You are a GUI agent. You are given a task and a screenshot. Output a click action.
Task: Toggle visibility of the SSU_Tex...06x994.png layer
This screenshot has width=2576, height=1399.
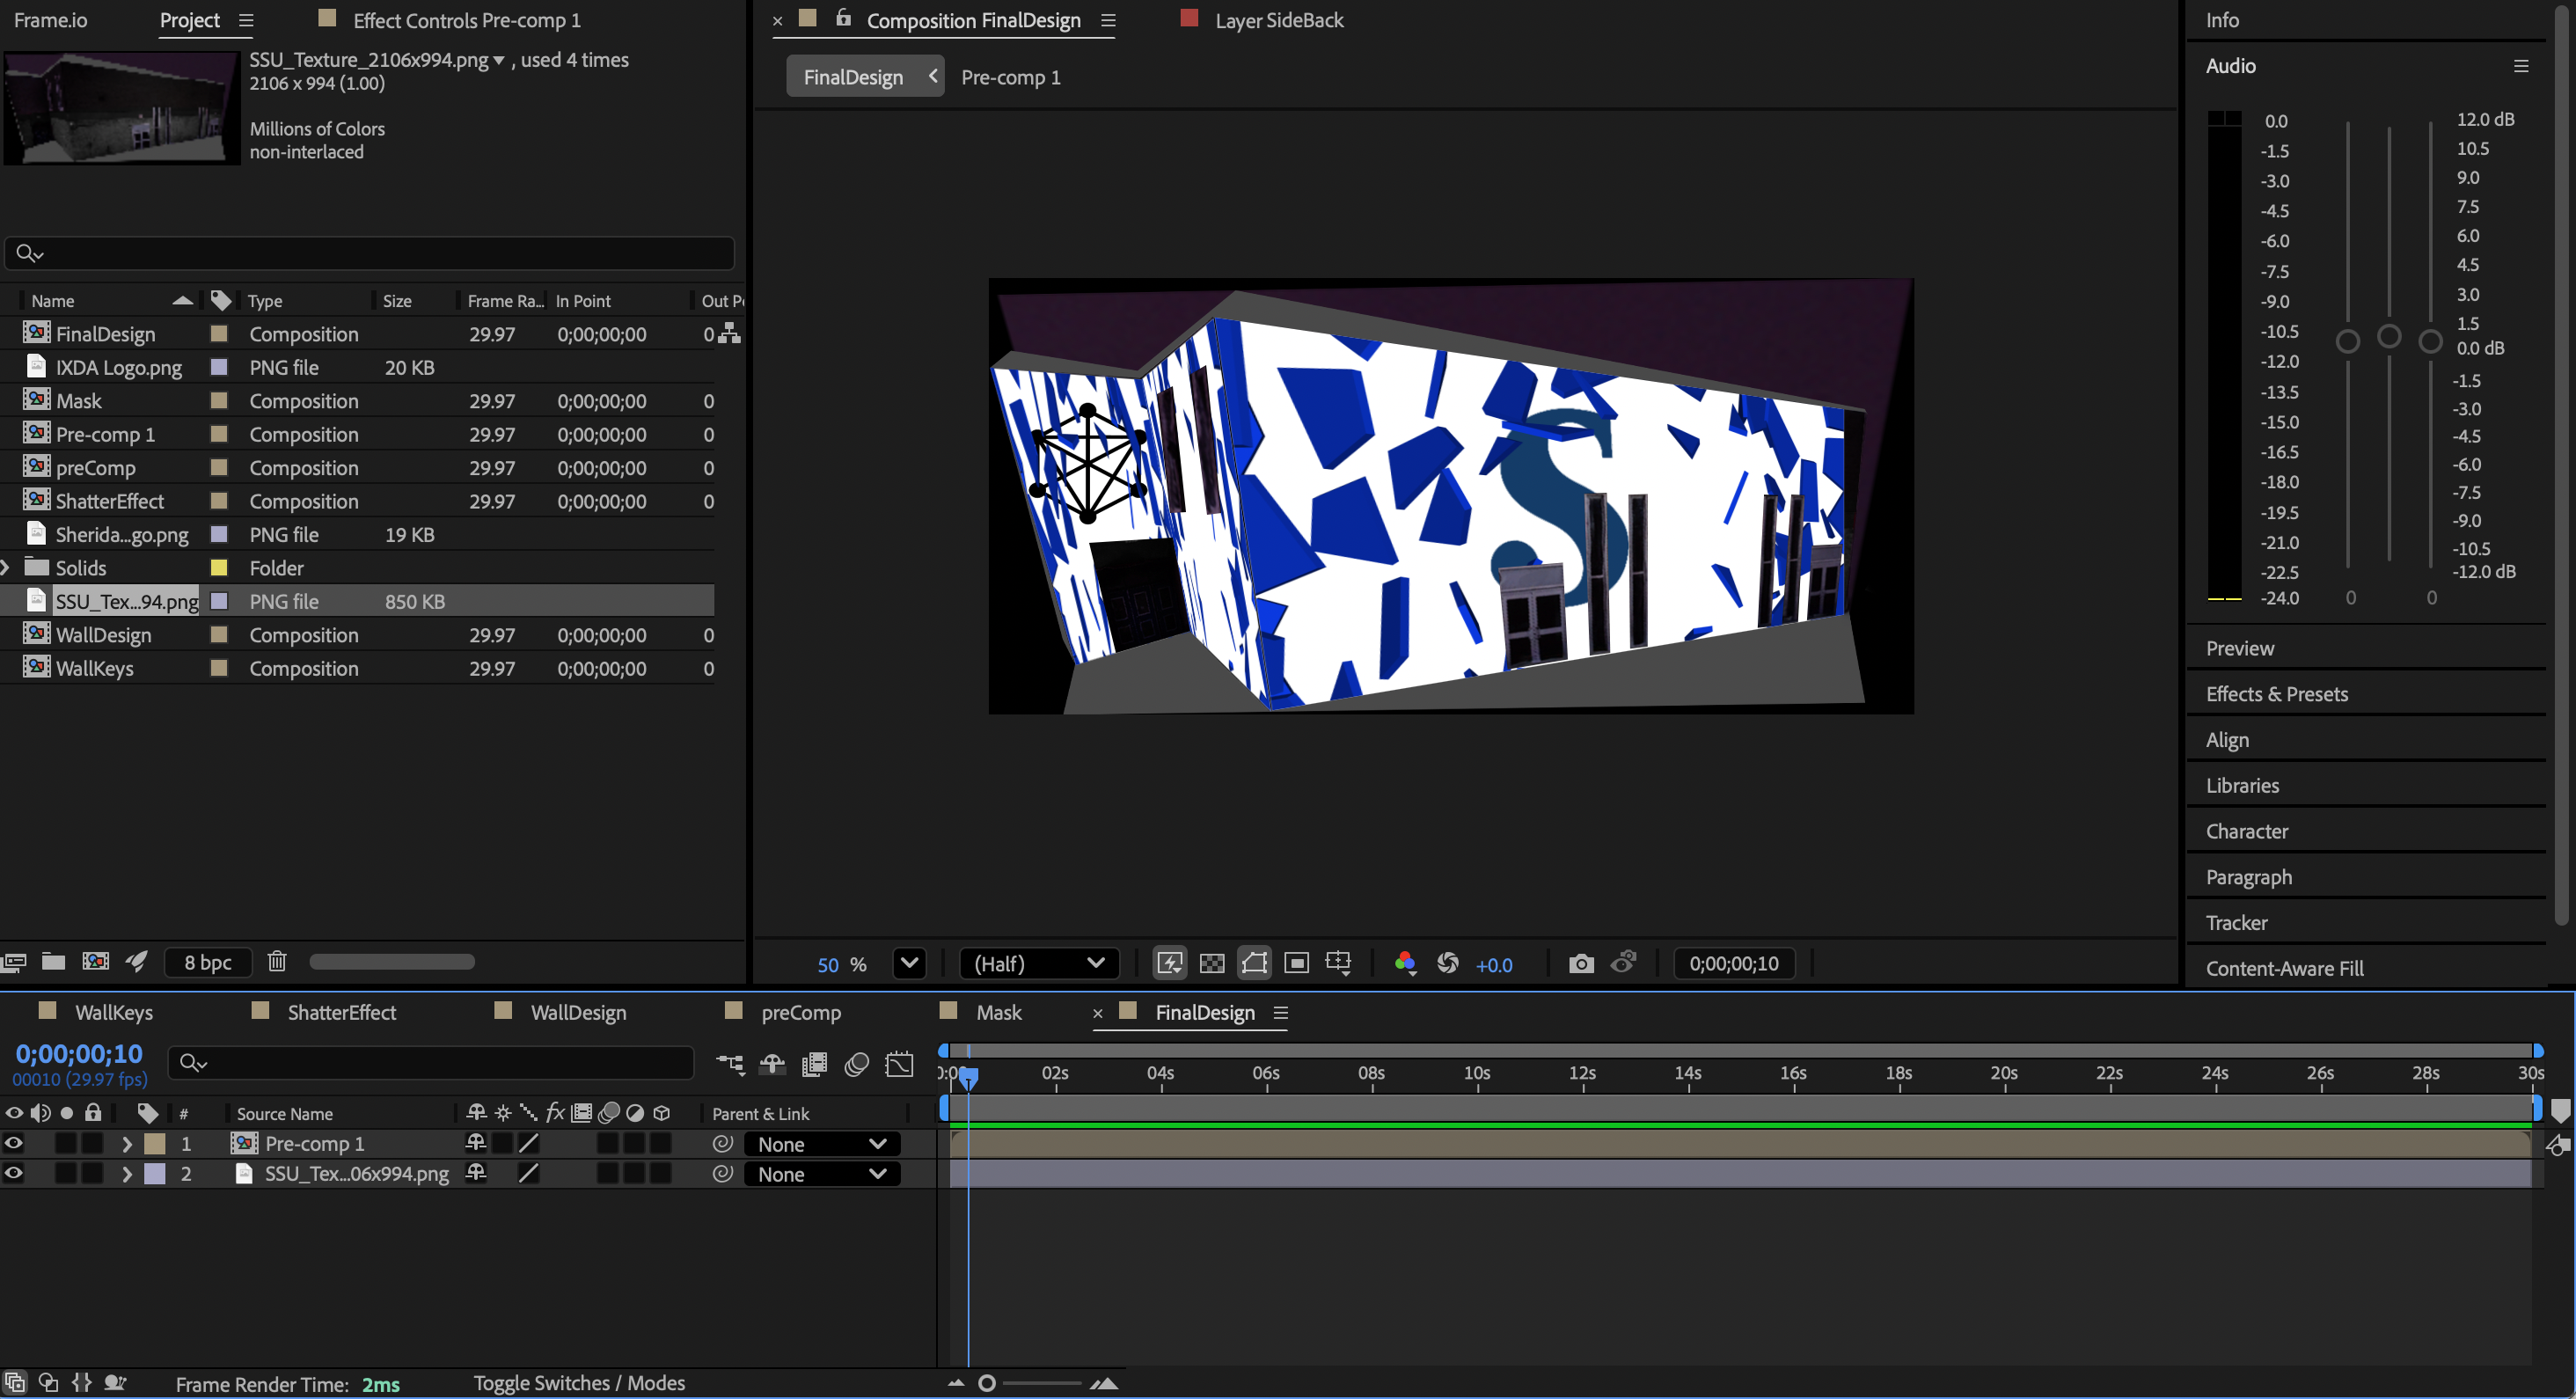14,1173
